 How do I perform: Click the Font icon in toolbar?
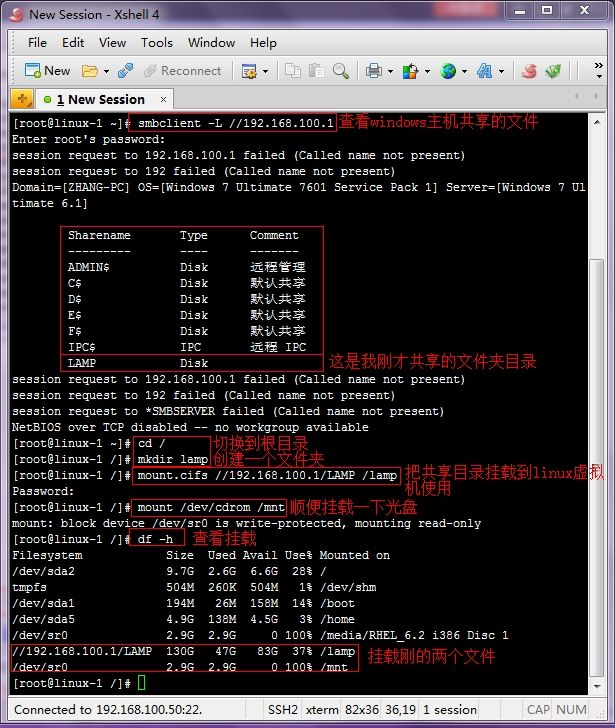coord(485,71)
